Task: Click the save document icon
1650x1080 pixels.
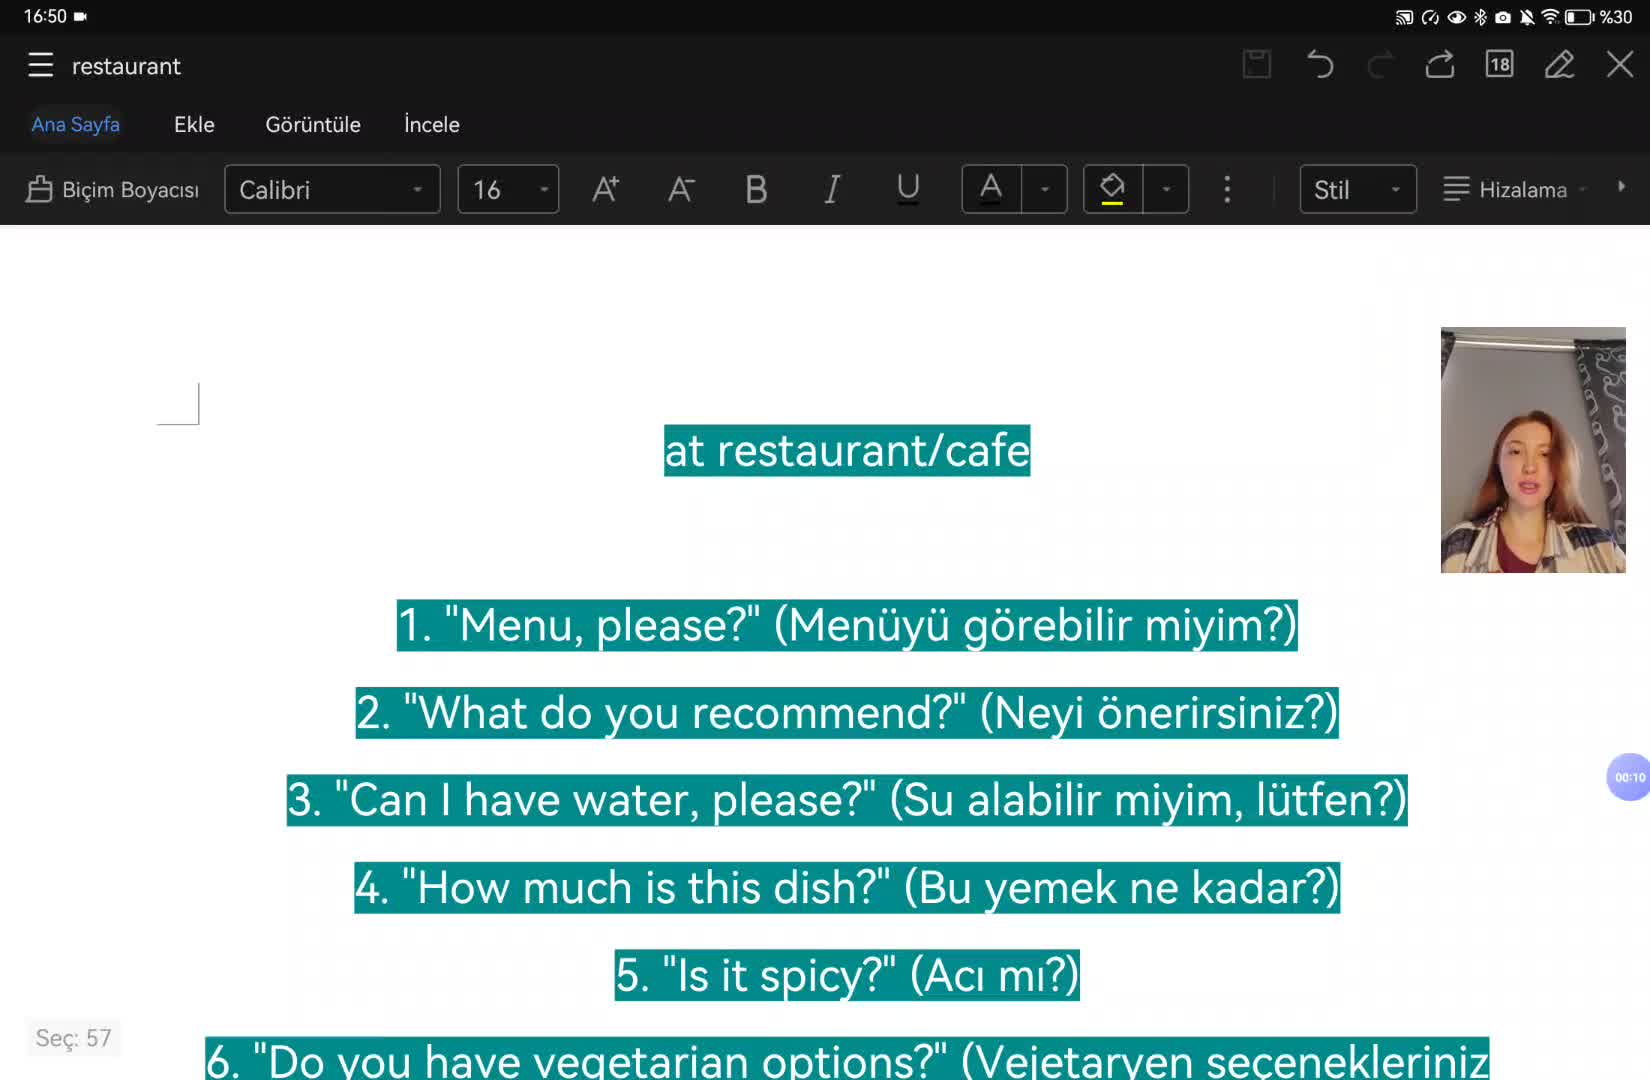Action: click(x=1257, y=65)
